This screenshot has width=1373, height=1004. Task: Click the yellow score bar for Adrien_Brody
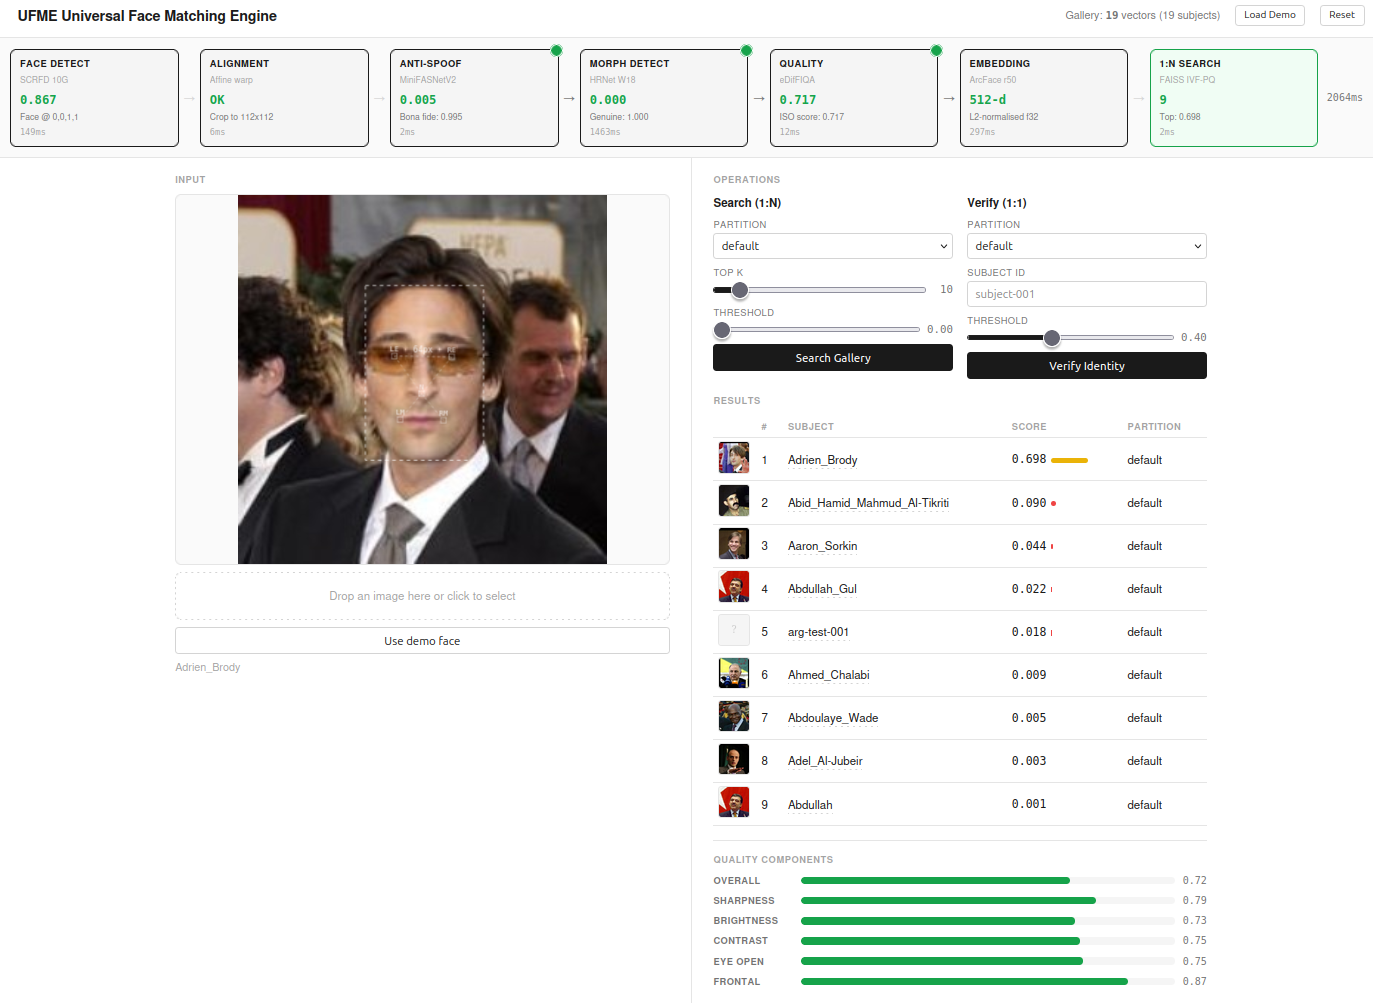(x=1069, y=460)
